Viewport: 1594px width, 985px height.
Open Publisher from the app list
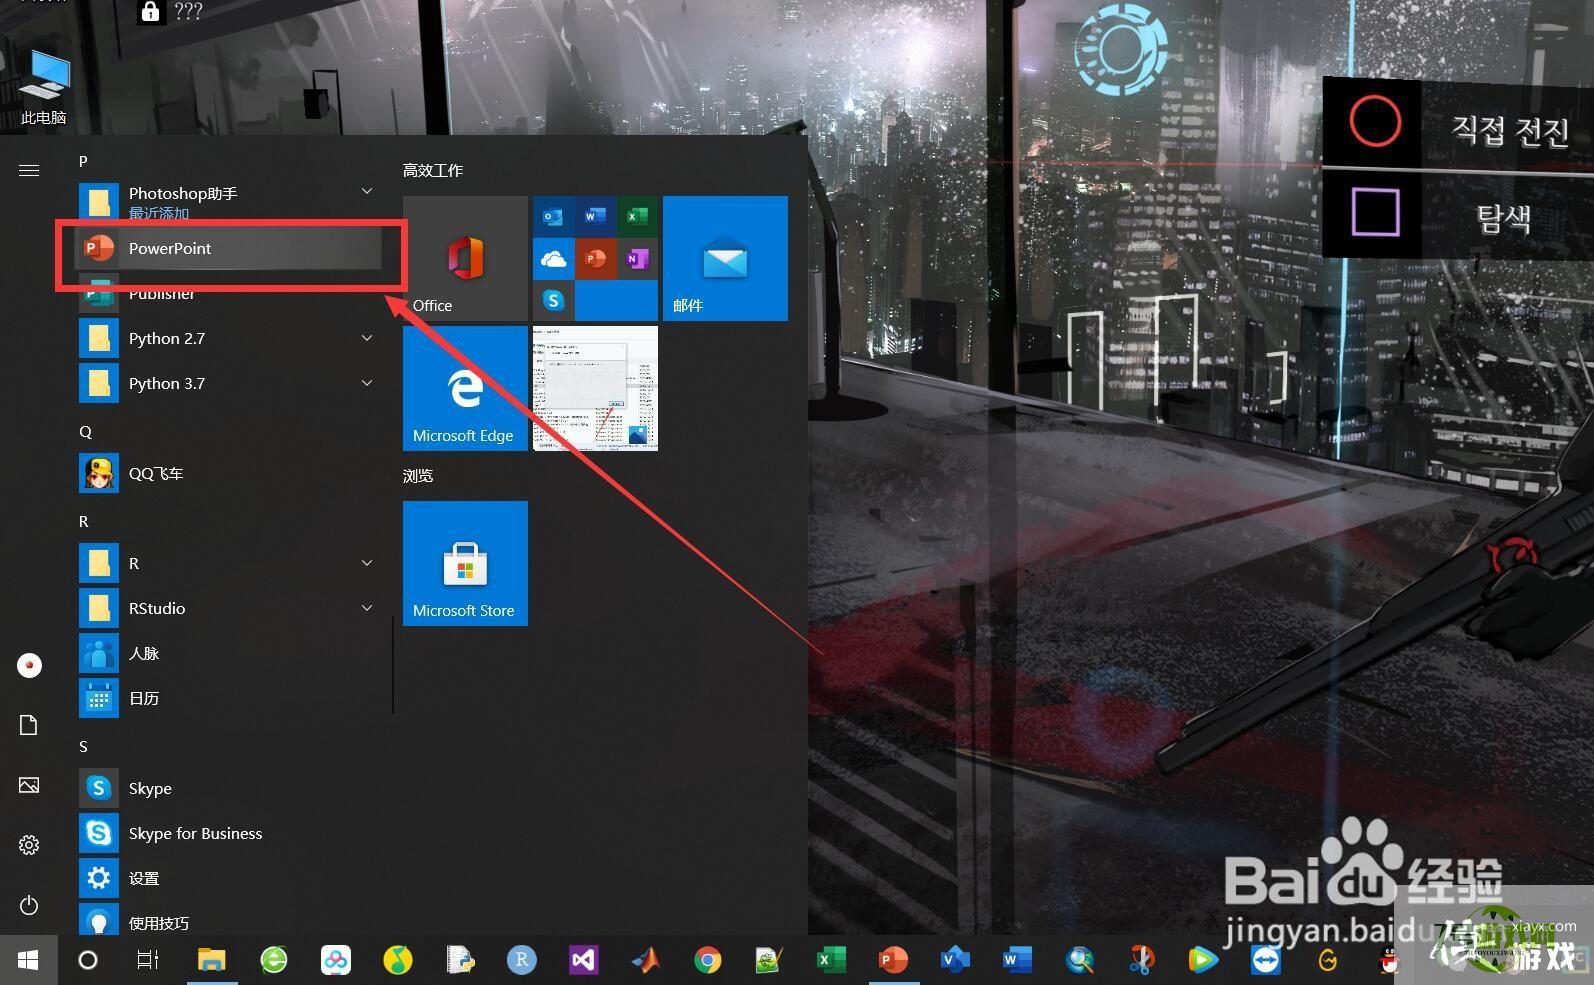pyautogui.click(x=229, y=293)
